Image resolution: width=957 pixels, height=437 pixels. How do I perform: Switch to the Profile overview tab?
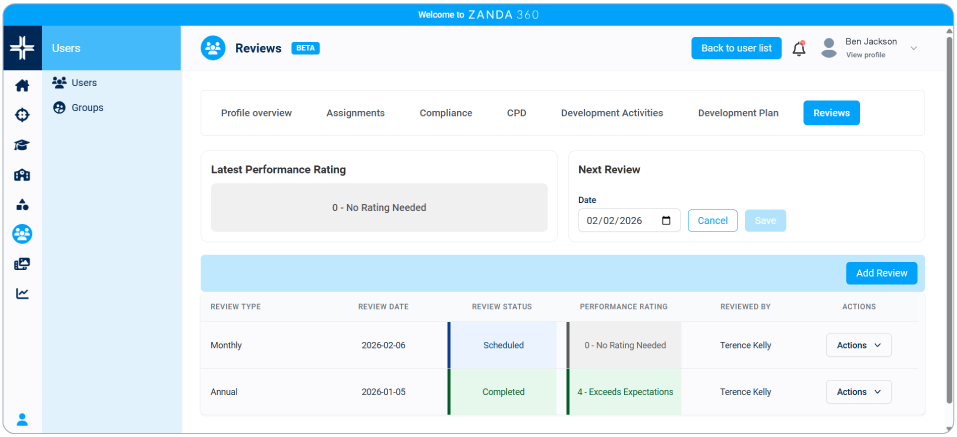click(256, 113)
